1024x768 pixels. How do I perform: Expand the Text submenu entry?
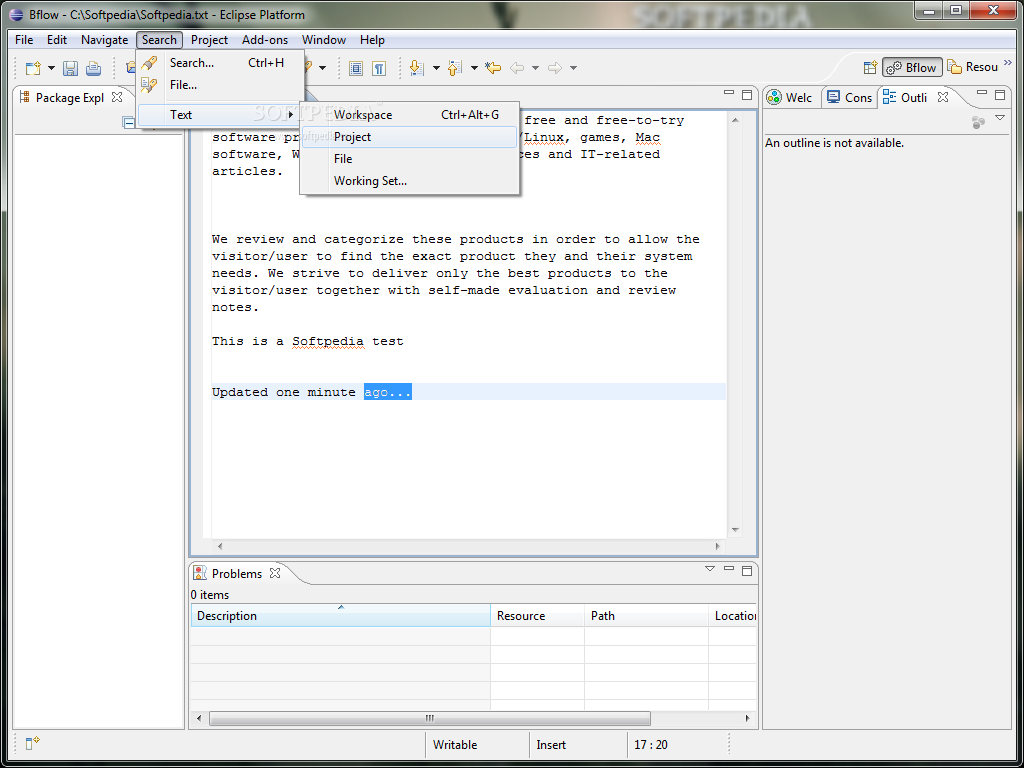(221, 115)
